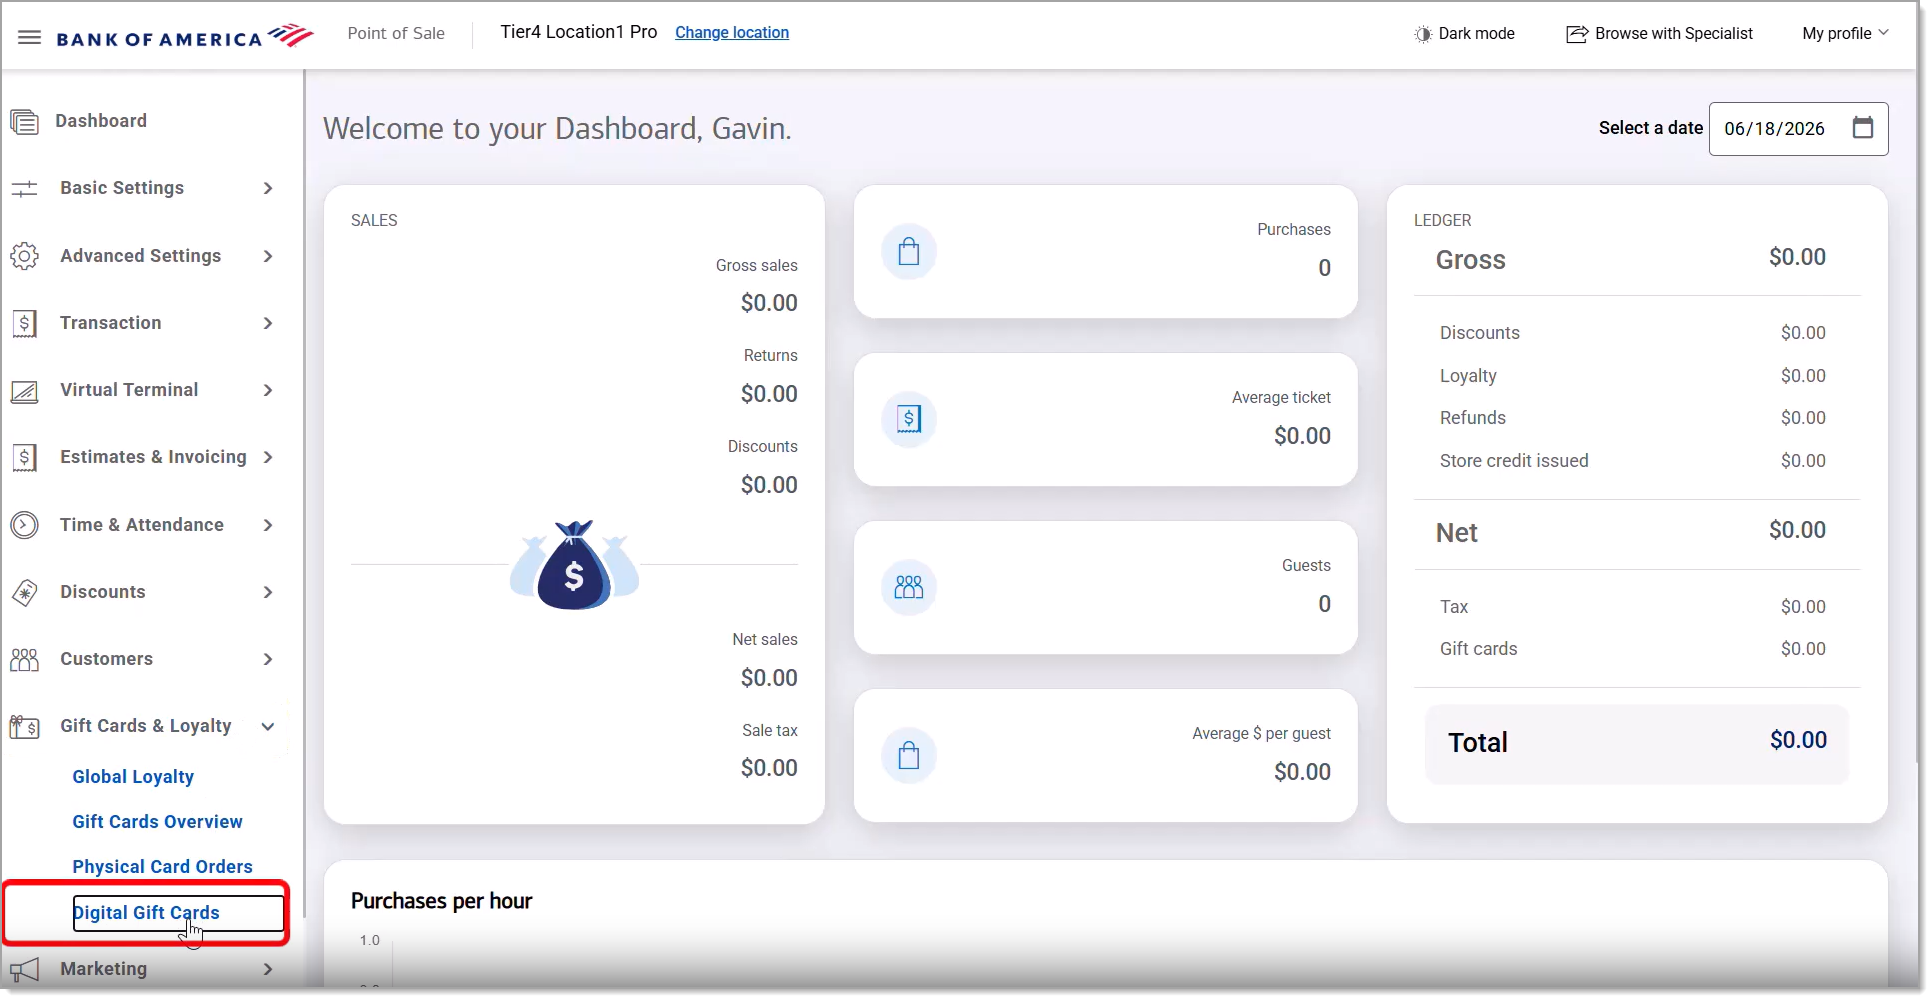
Task: Click the Marketing megaphone icon
Action: tap(24, 970)
